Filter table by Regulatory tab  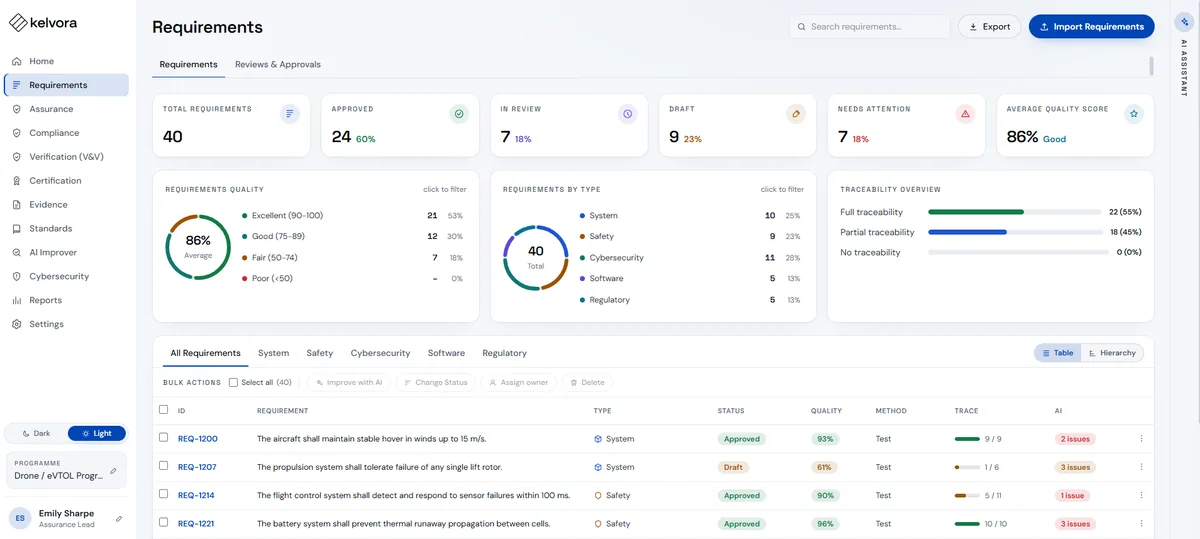504,353
